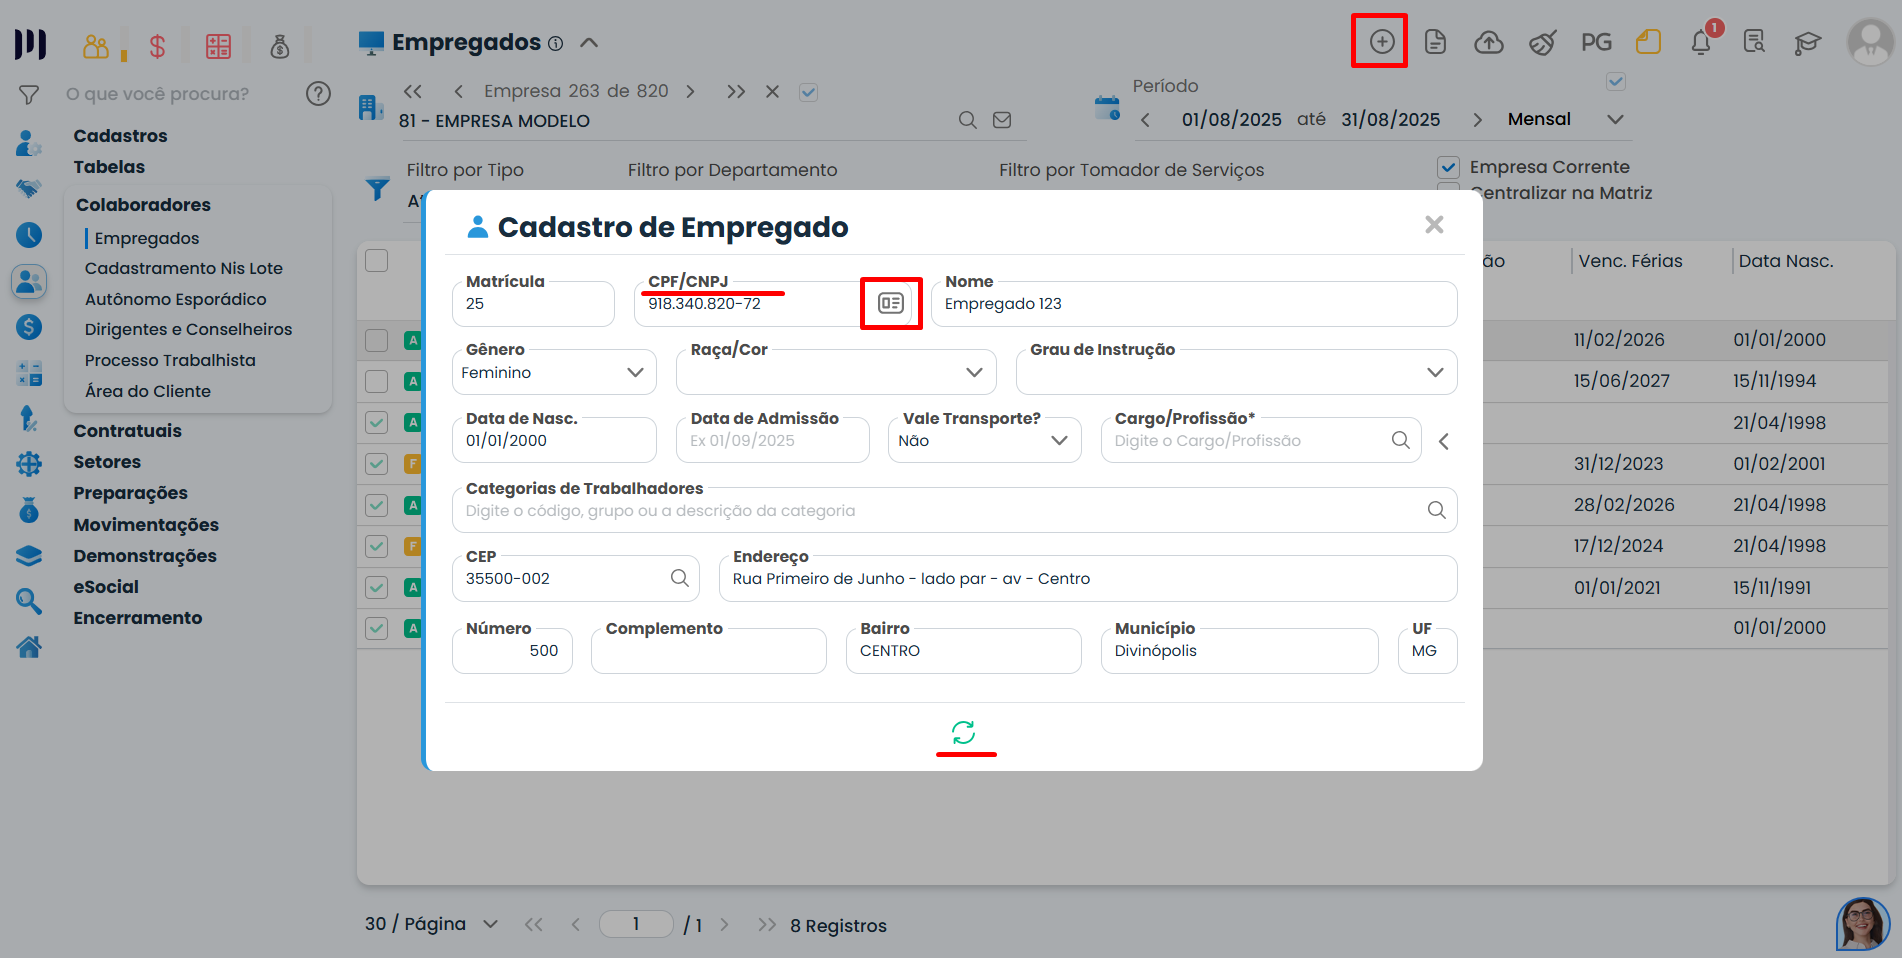Image resolution: width=1902 pixels, height=958 pixels.
Task: Focus the Data de Admissão field
Action: (773, 440)
